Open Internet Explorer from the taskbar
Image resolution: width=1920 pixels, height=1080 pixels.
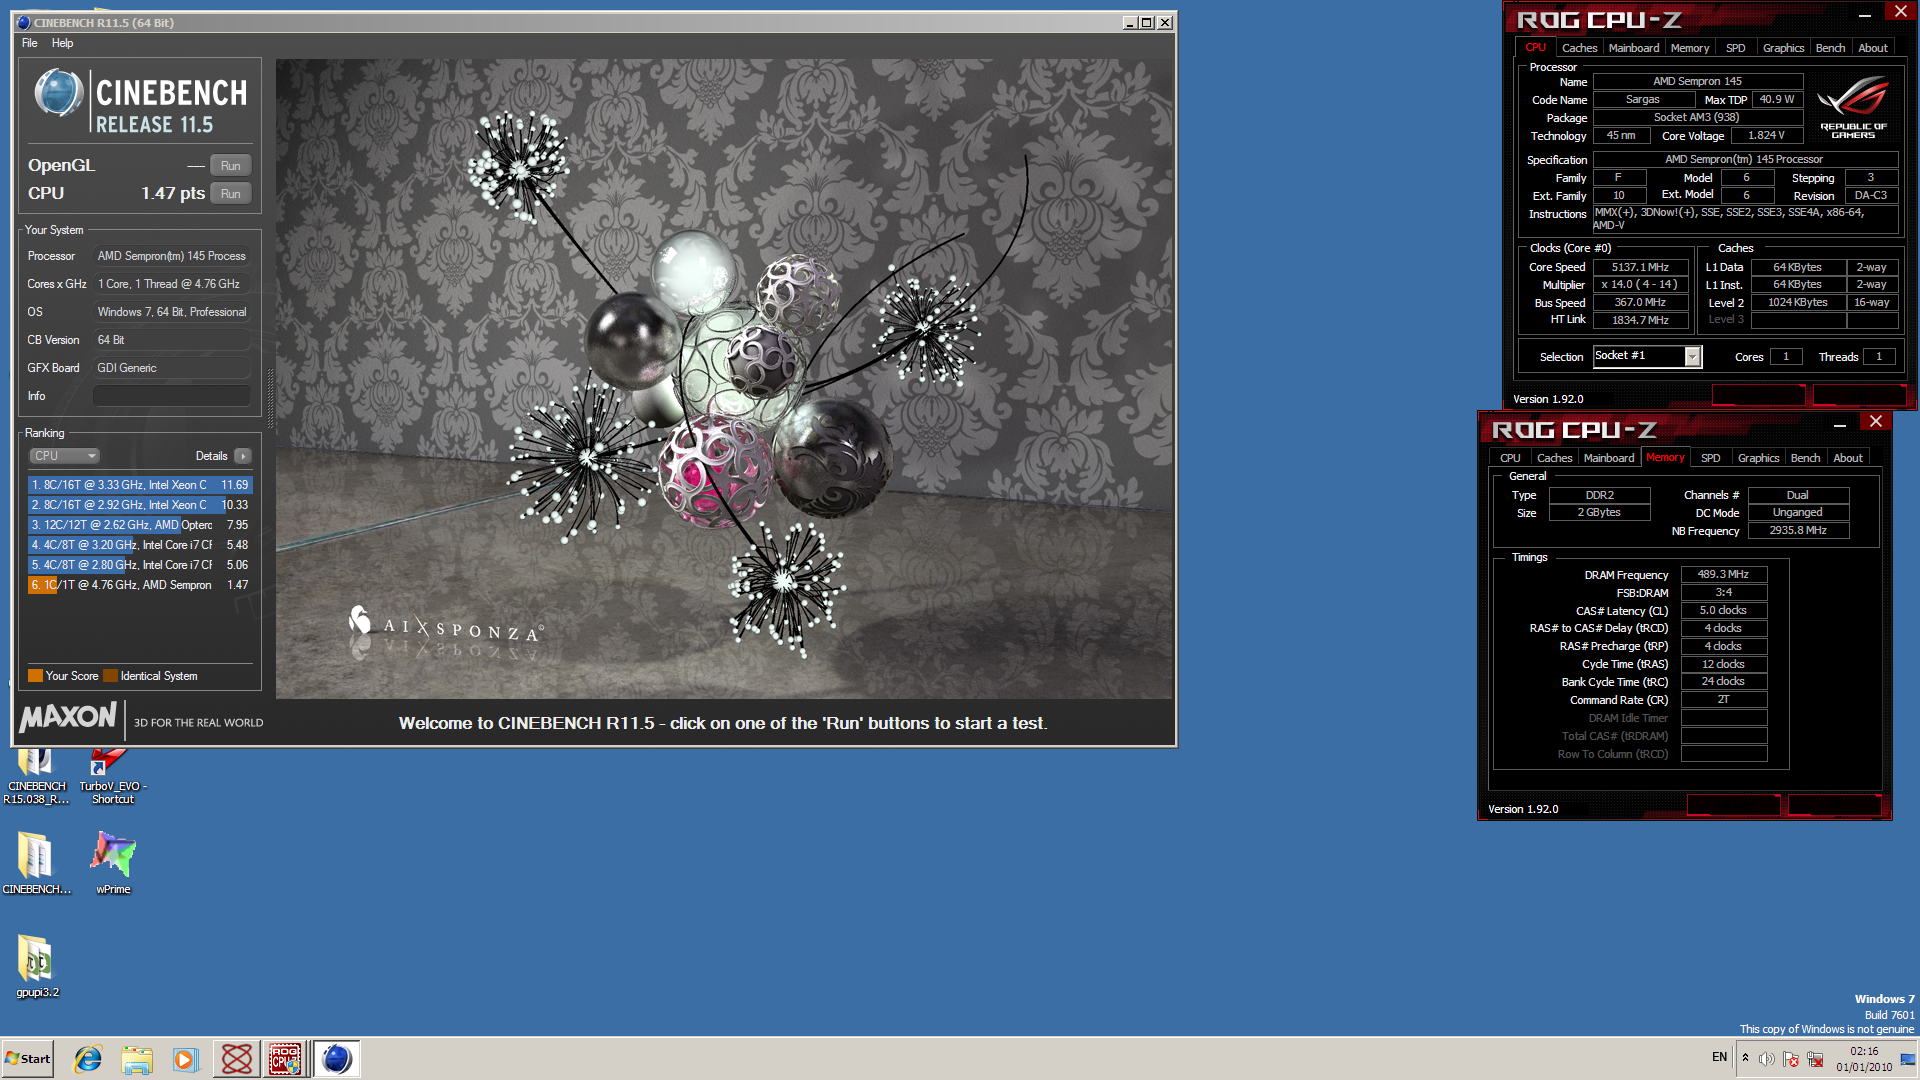click(x=88, y=1059)
